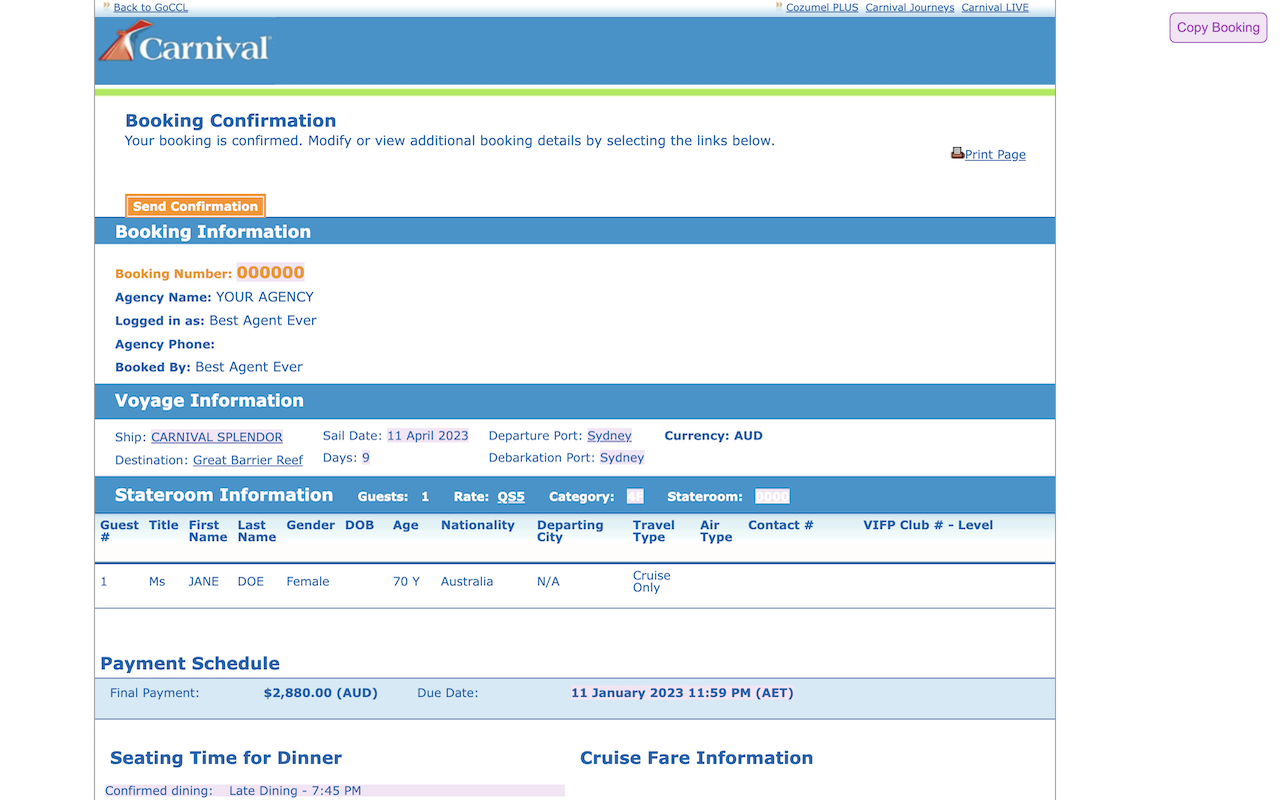Click the Cruise Only travel type cell
Image resolution: width=1280 pixels, height=800 pixels.
coord(652,581)
